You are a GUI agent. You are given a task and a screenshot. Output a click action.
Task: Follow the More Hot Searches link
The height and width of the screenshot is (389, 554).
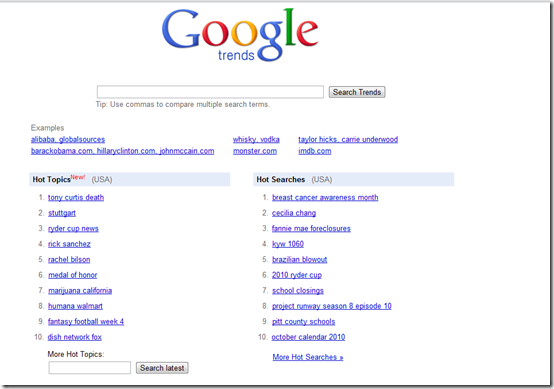pyautogui.click(x=308, y=357)
